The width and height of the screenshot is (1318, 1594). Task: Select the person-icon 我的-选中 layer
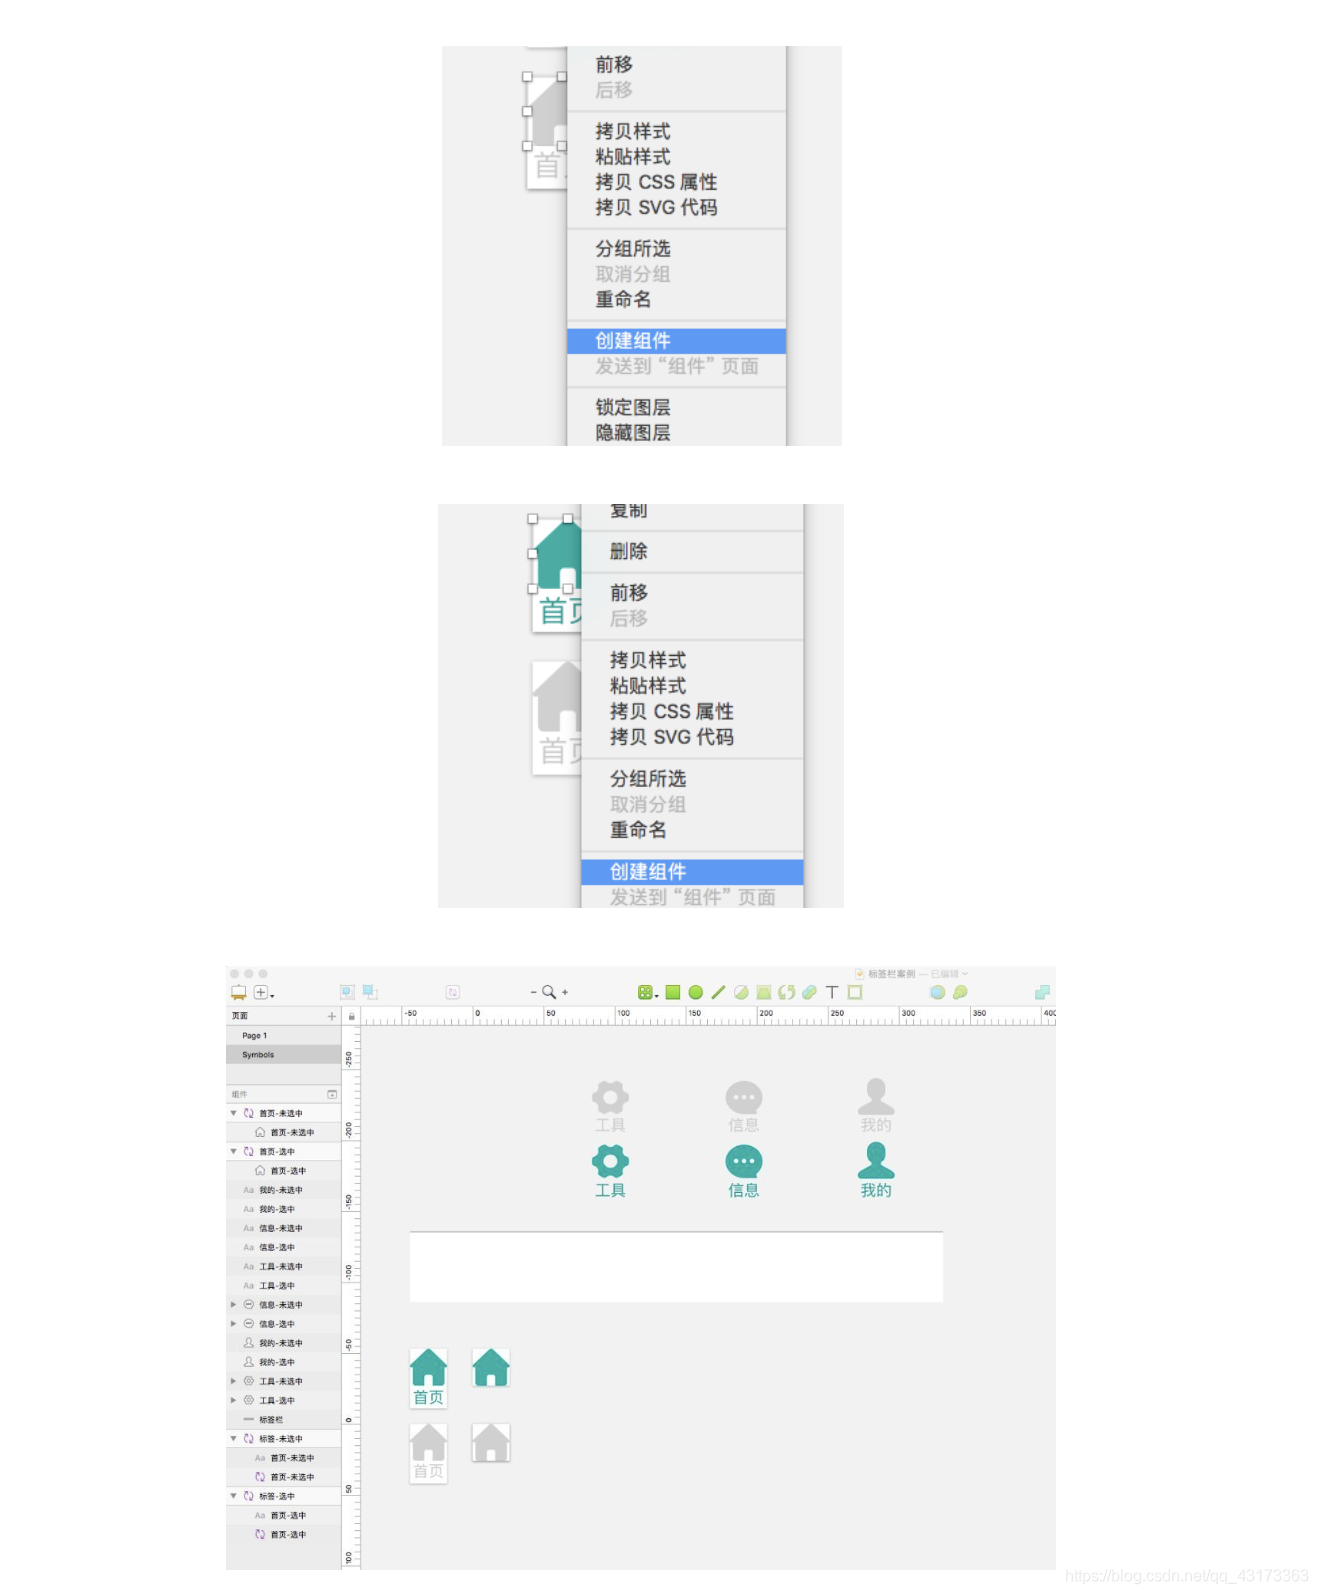284,1362
